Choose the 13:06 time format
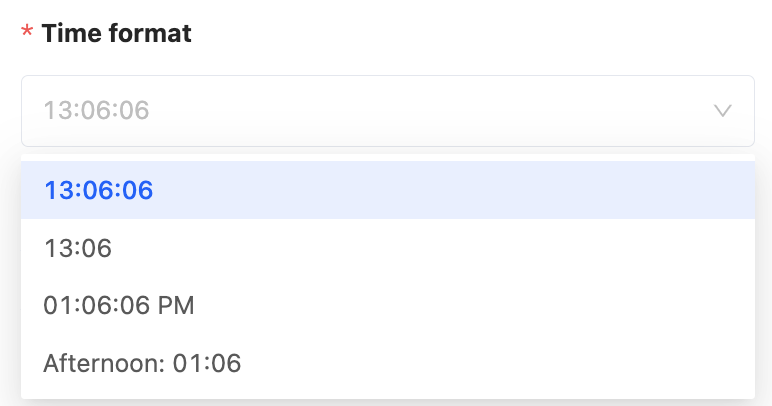Screen dimensions: 772x406 pos(78,248)
